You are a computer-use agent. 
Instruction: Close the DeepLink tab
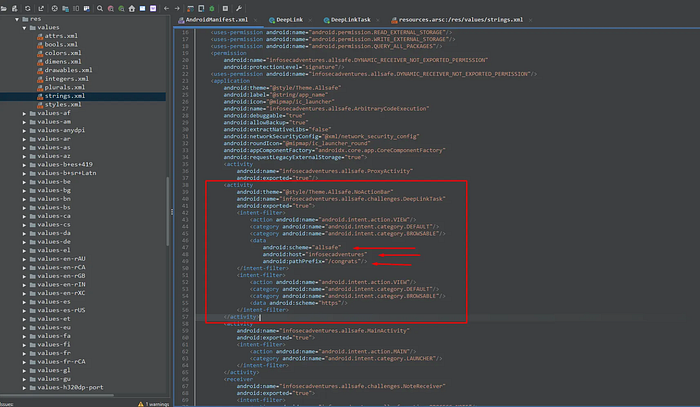(310, 20)
